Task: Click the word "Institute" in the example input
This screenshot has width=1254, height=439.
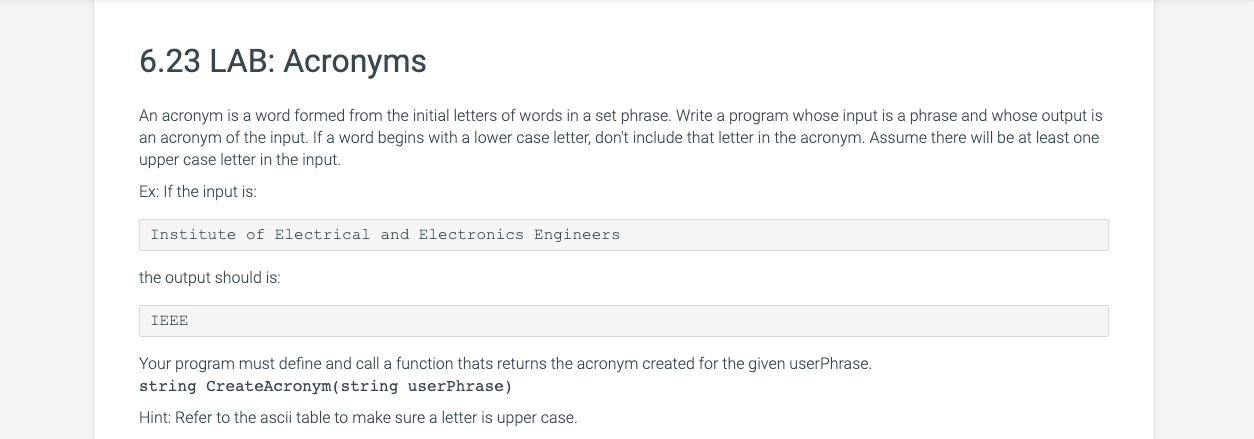Action: (193, 235)
